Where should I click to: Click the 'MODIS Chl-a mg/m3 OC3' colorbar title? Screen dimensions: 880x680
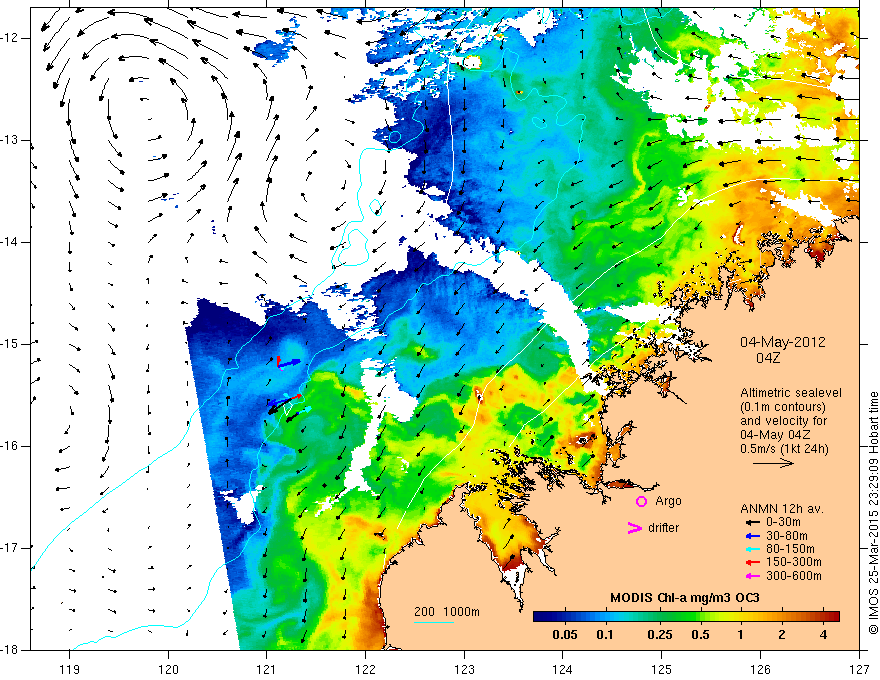tap(685, 598)
